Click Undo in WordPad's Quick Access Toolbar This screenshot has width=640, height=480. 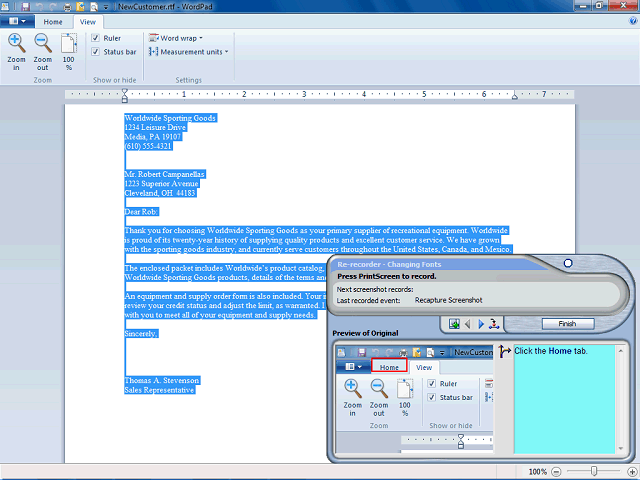point(40,7)
